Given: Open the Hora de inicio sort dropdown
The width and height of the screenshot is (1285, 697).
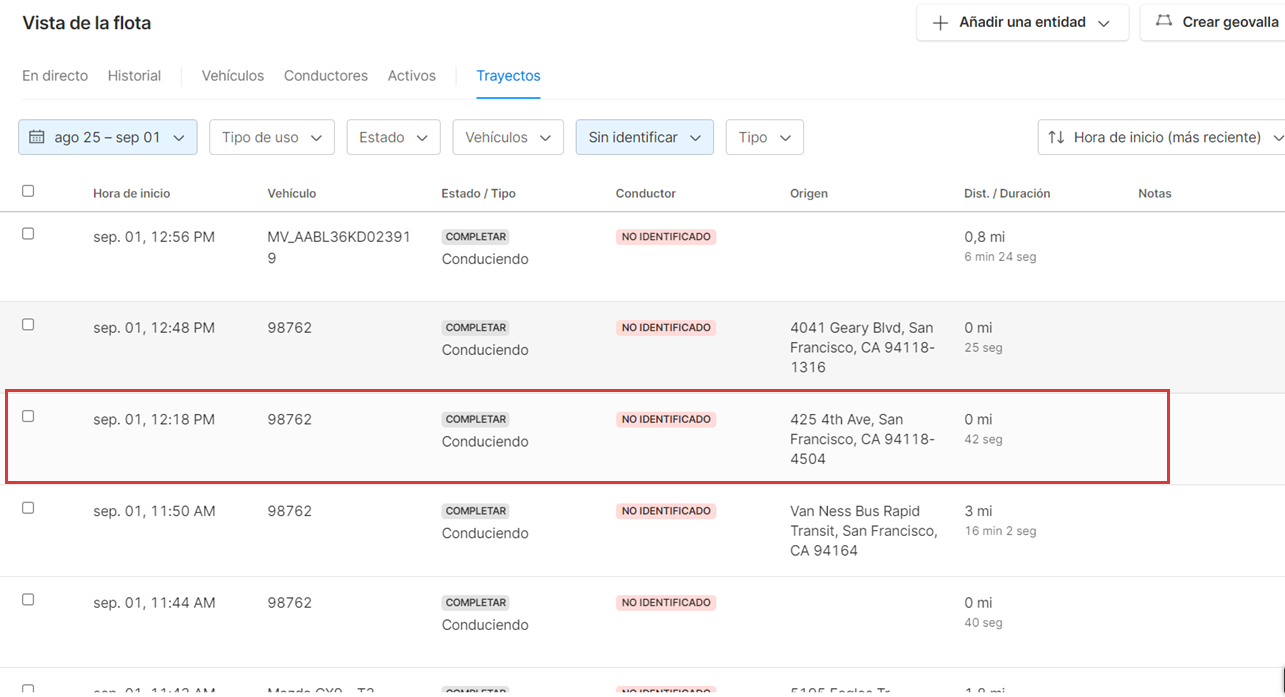Looking at the screenshot, I should point(1162,138).
